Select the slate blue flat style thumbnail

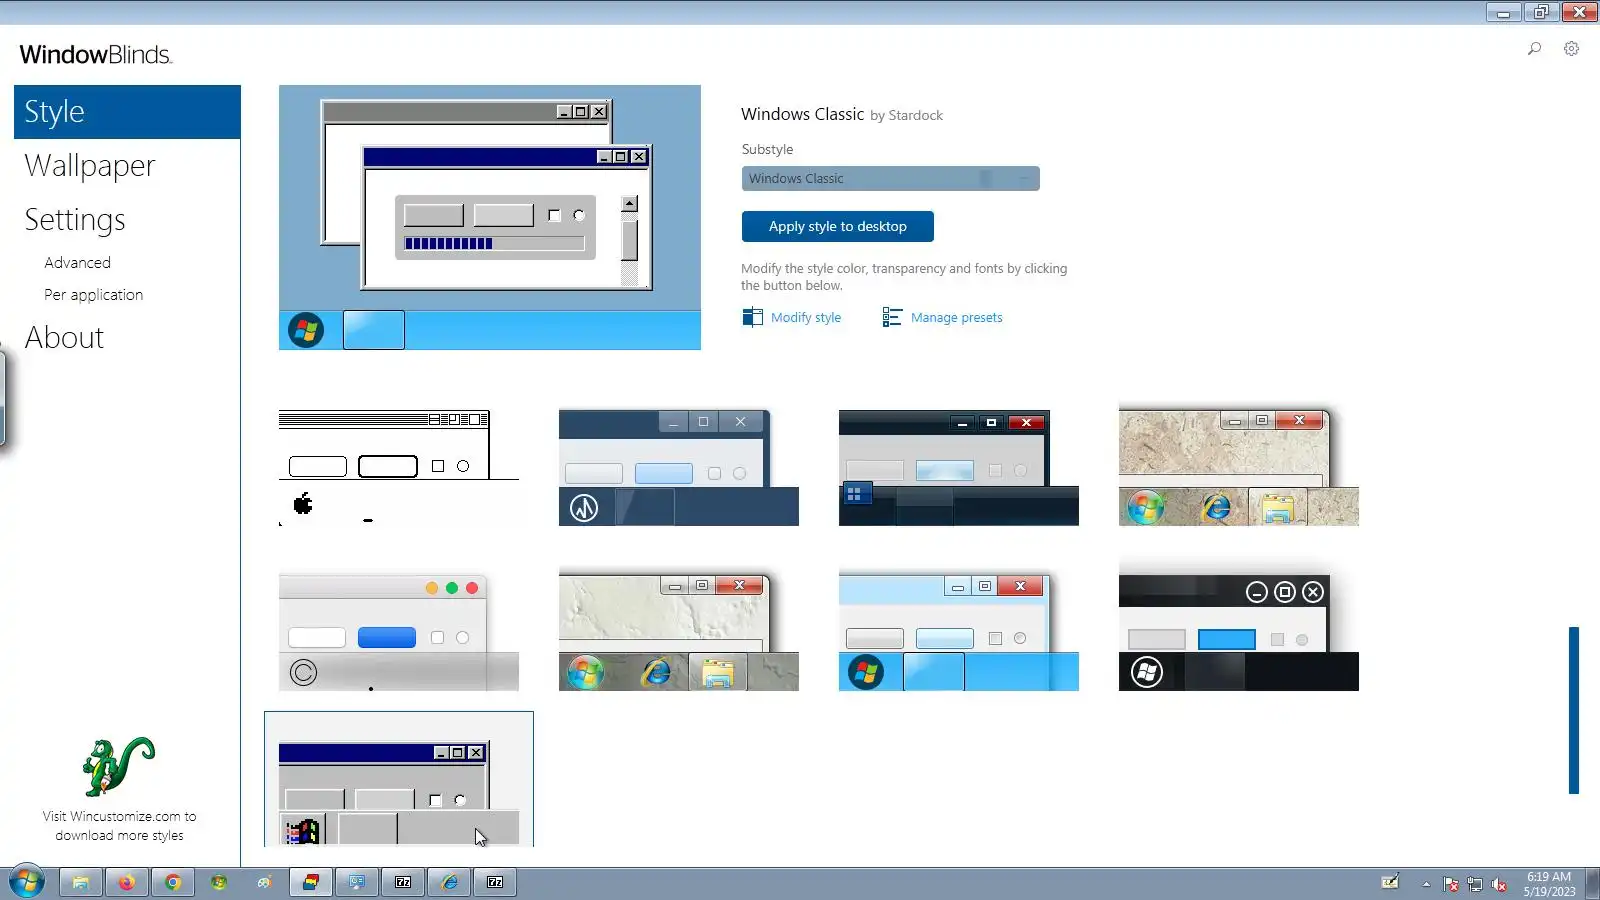[x=679, y=467]
